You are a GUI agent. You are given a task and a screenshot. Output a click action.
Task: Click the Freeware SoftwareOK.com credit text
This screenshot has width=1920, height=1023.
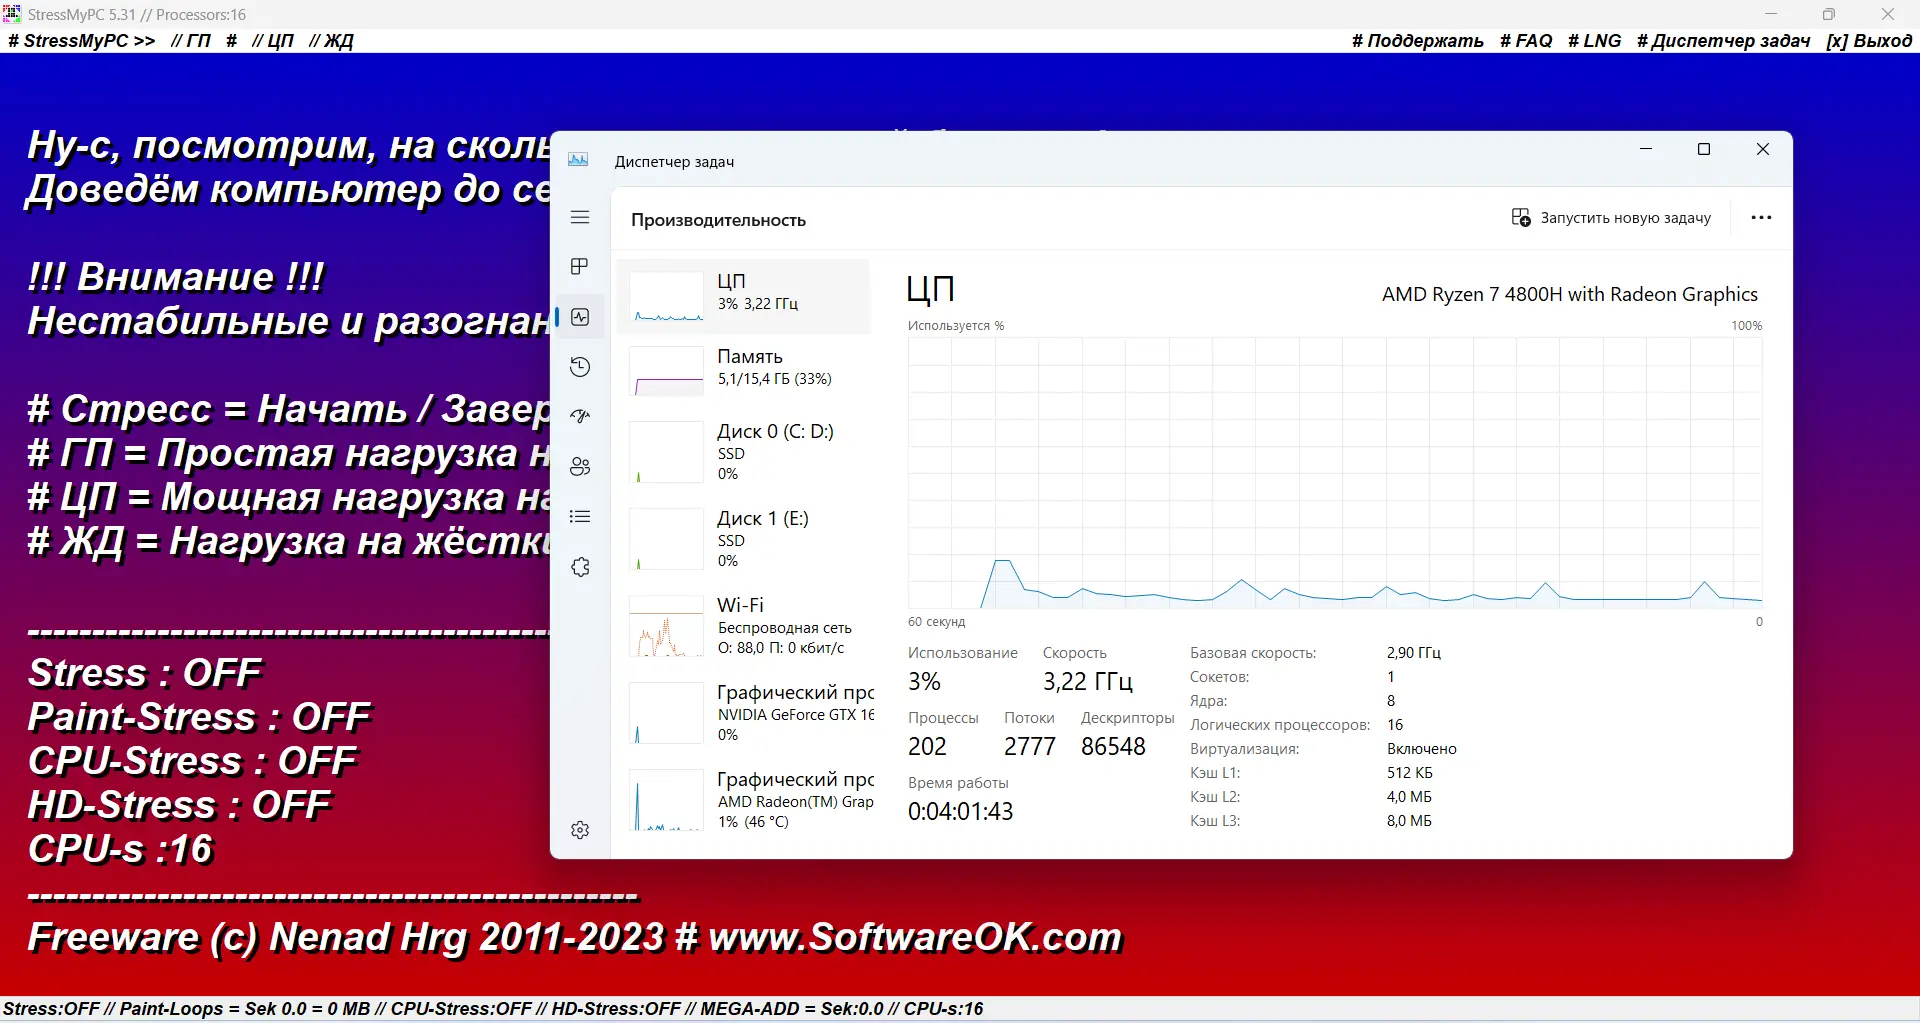tap(575, 937)
